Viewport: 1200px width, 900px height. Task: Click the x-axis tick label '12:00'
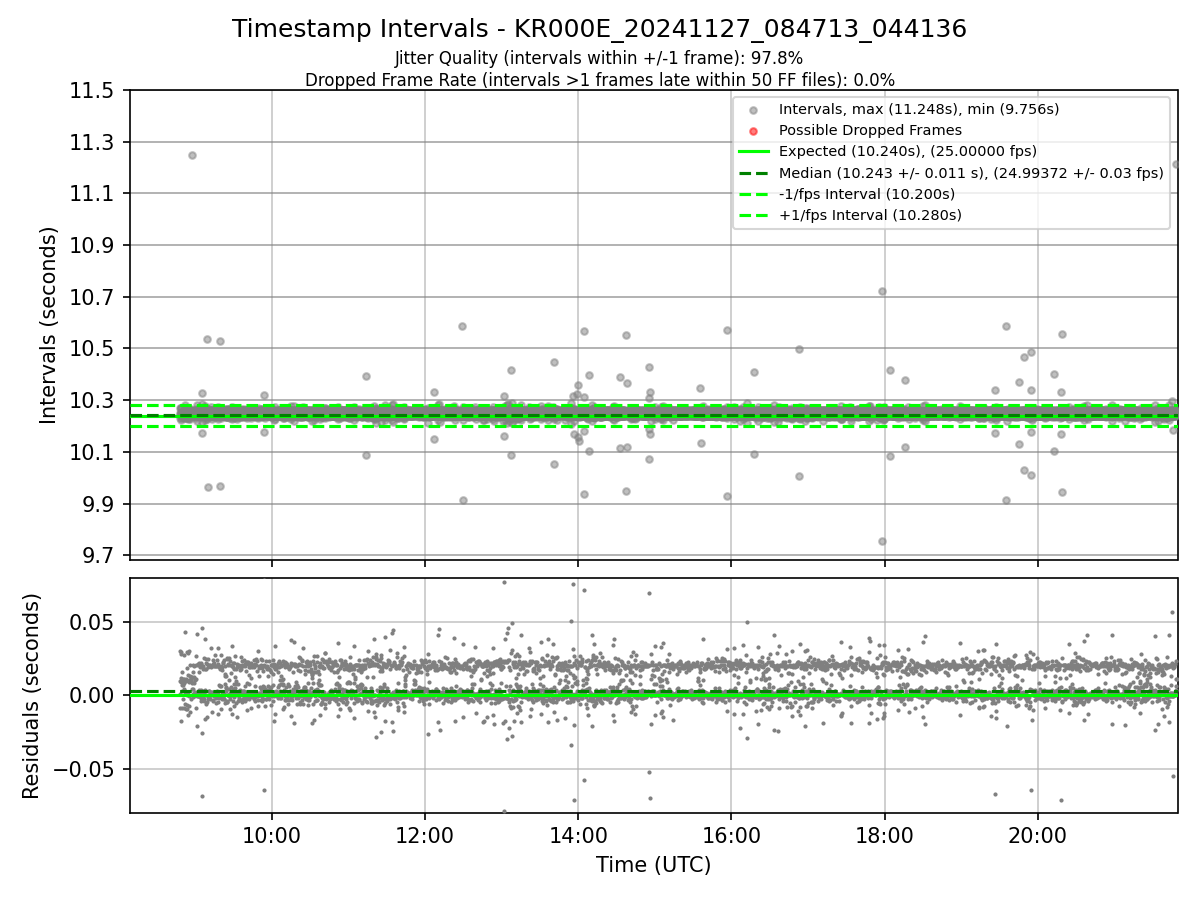coord(425,835)
